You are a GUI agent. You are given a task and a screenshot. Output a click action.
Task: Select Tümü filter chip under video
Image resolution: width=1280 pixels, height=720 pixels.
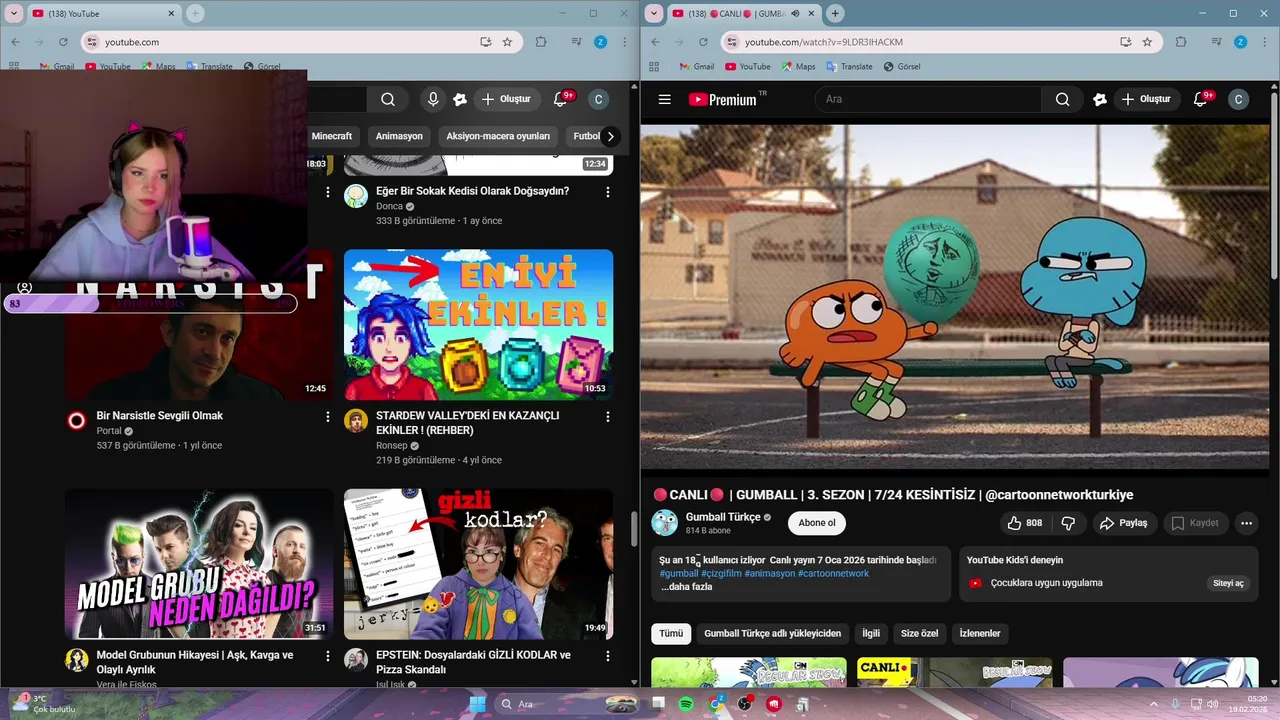(x=671, y=633)
